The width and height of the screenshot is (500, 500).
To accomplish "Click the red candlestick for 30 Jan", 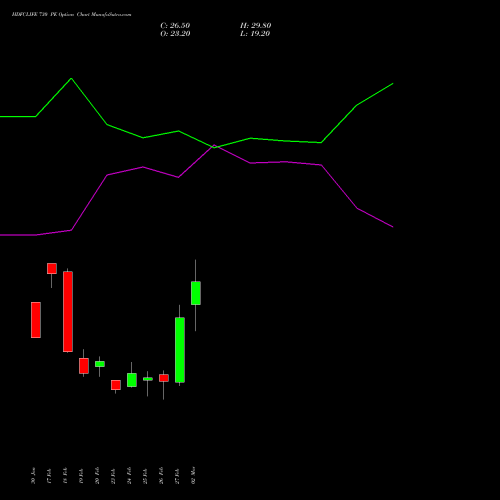I will point(36,320).
